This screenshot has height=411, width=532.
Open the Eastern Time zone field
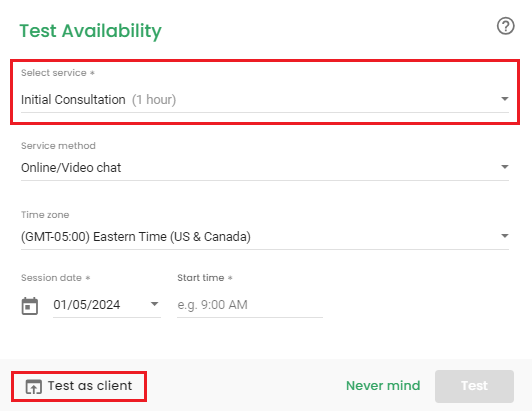(x=265, y=237)
